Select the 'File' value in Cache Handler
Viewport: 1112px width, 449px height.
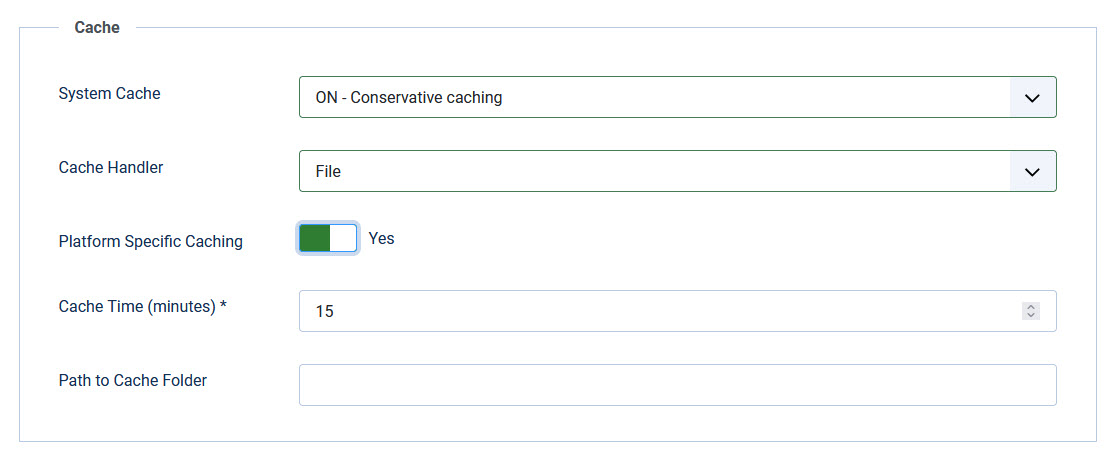point(328,171)
